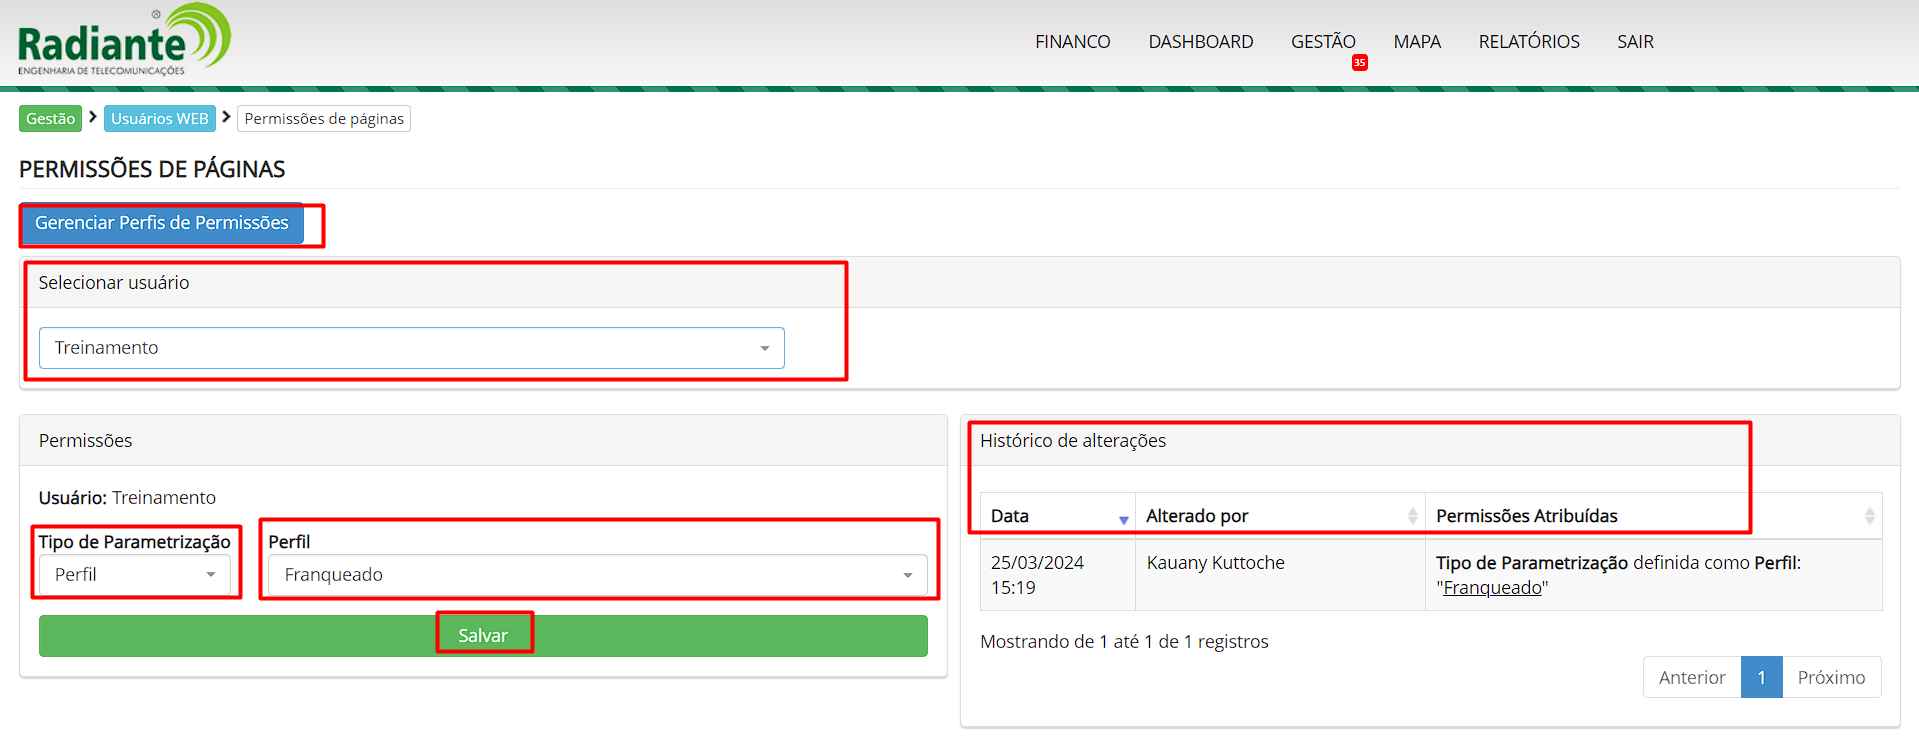
Task: Sort by Data column arrow
Action: (x=1123, y=518)
